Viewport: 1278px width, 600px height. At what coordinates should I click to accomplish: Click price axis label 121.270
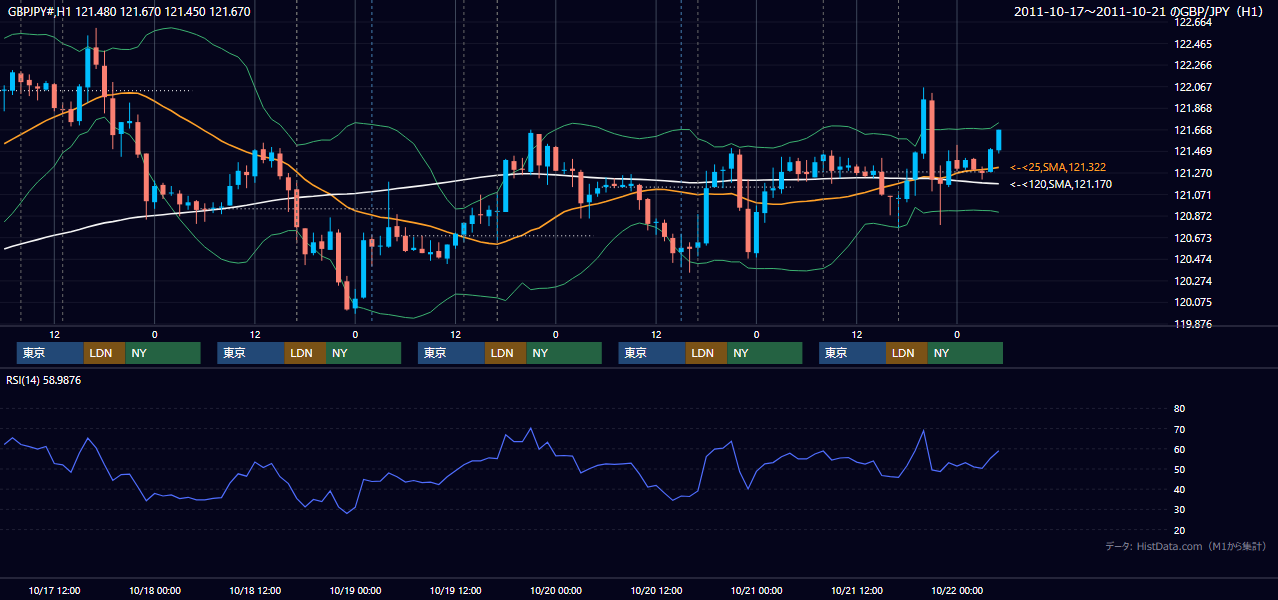(1194, 173)
